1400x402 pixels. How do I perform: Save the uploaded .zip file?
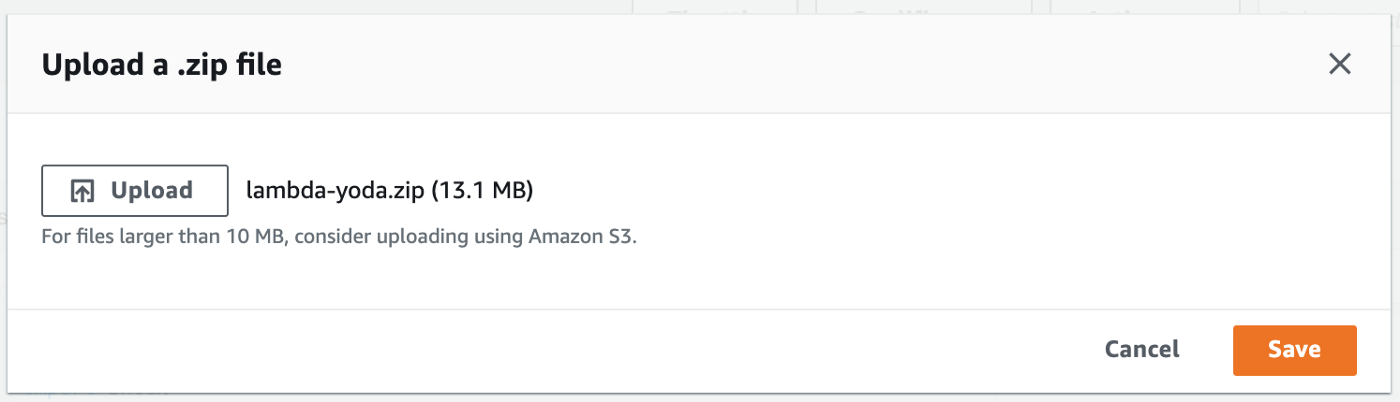tap(1294, 349)
